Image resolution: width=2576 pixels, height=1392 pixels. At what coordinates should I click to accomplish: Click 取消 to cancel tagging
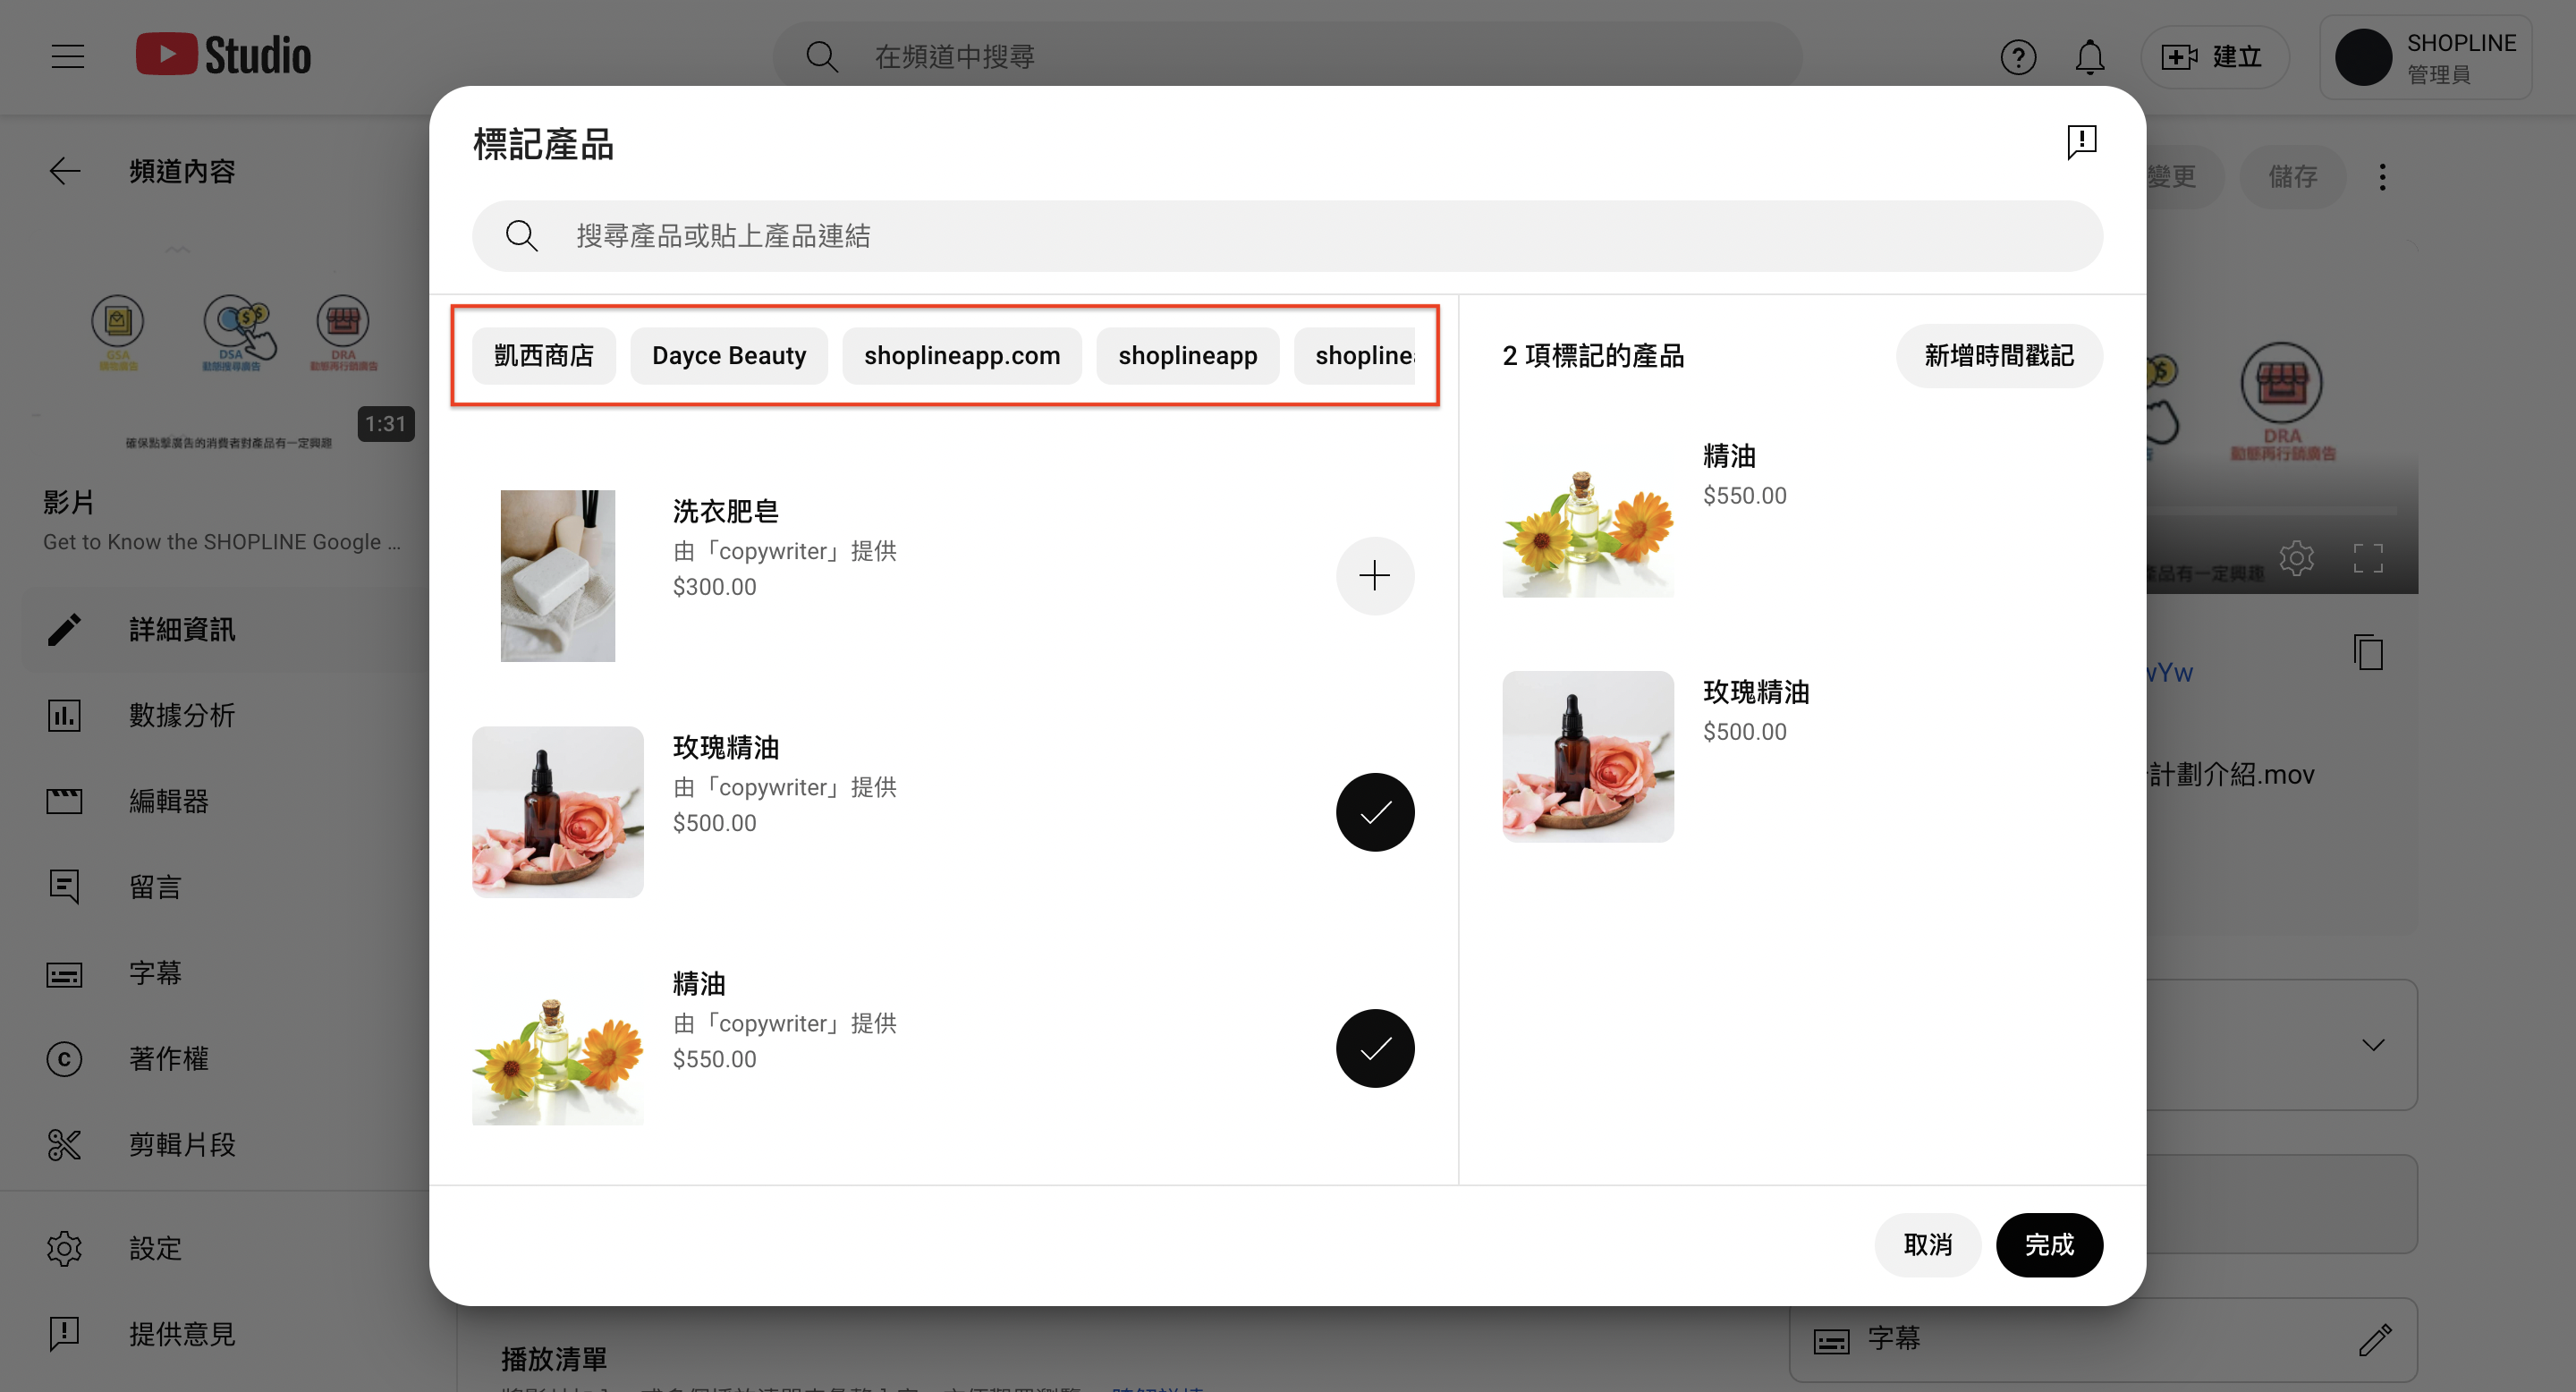click(x=1928, y=1245)
